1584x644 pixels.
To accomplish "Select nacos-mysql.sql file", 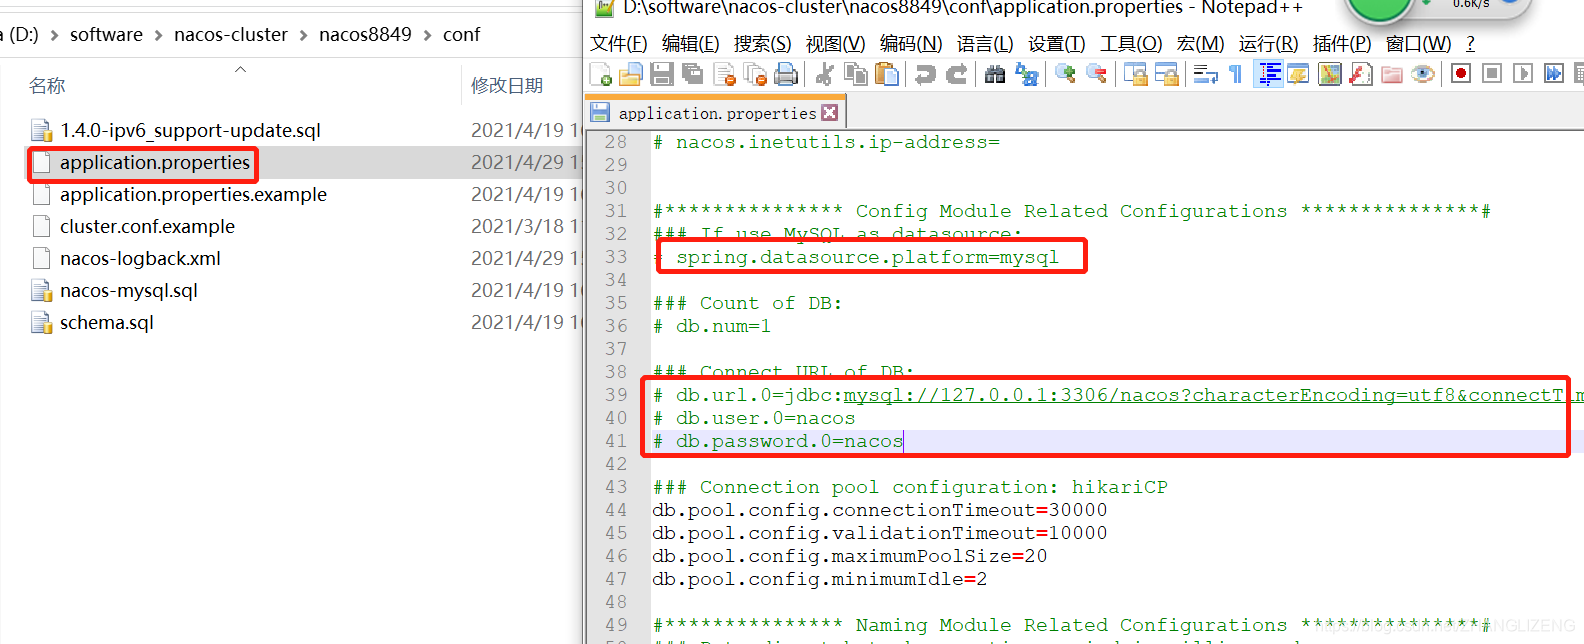I will (129, 291).
